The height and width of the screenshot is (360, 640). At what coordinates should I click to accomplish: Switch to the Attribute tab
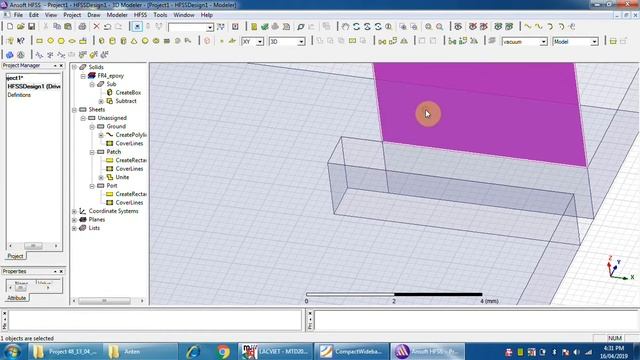17,298
